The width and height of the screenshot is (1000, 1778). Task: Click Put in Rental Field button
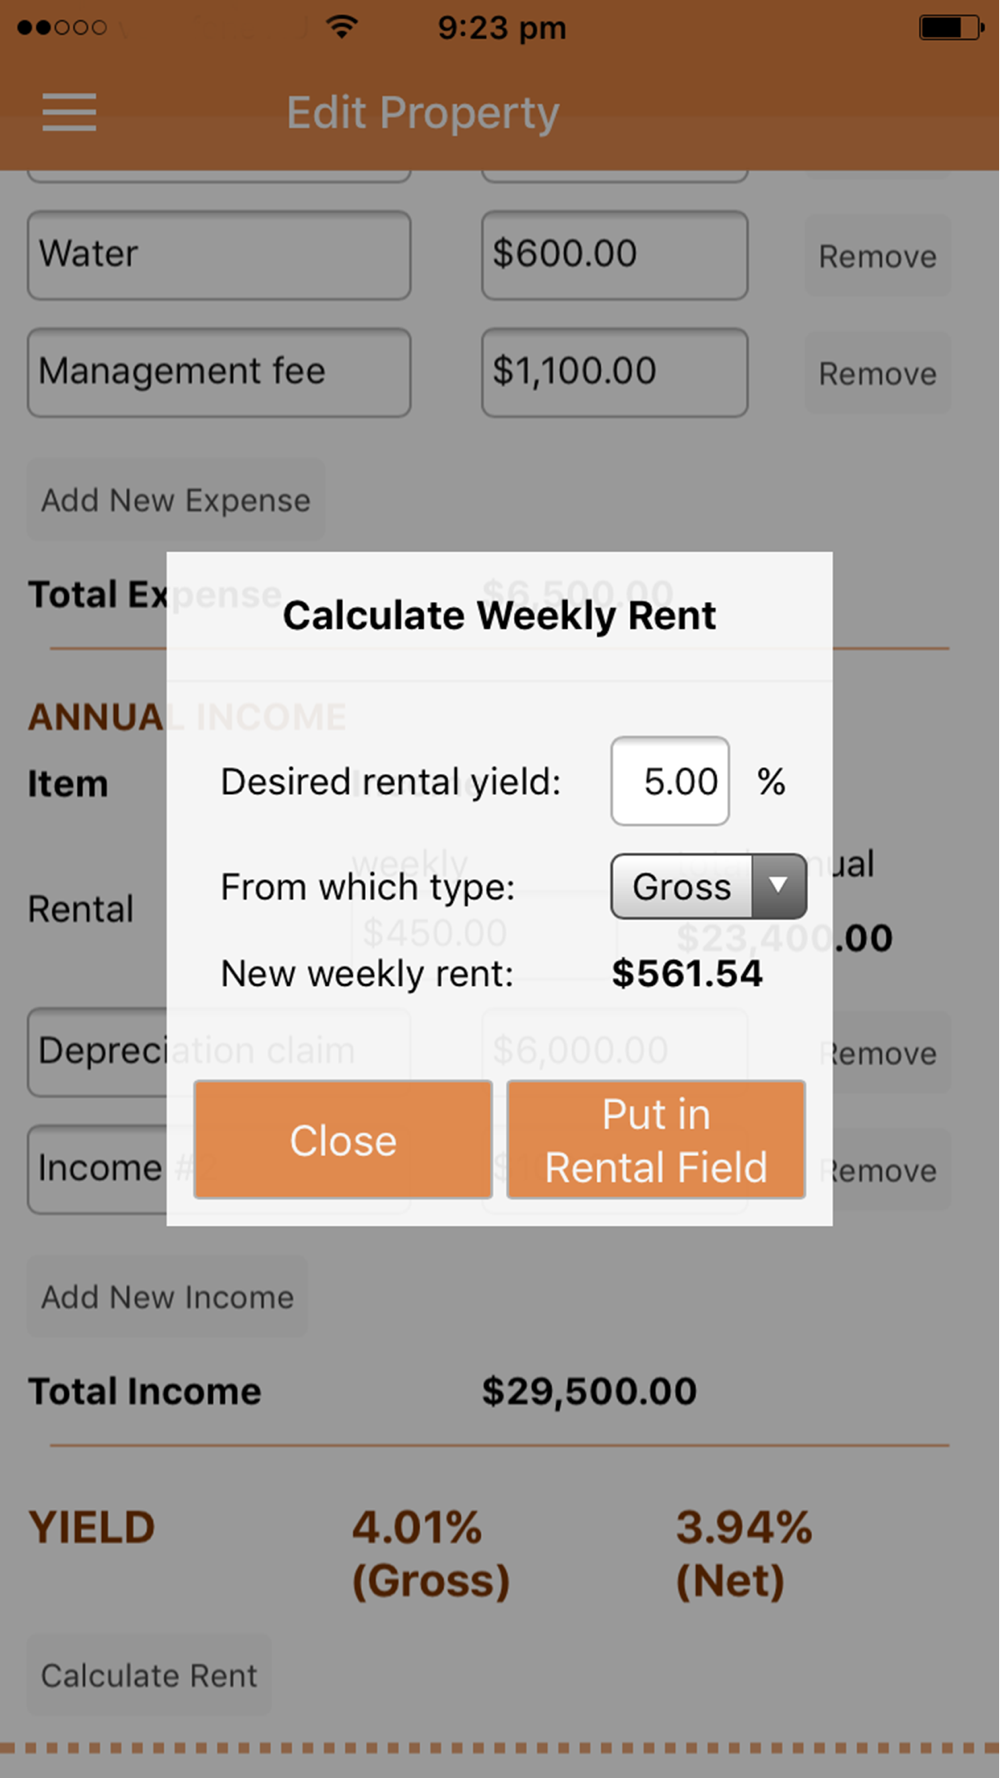click(x=656, y=1139)
